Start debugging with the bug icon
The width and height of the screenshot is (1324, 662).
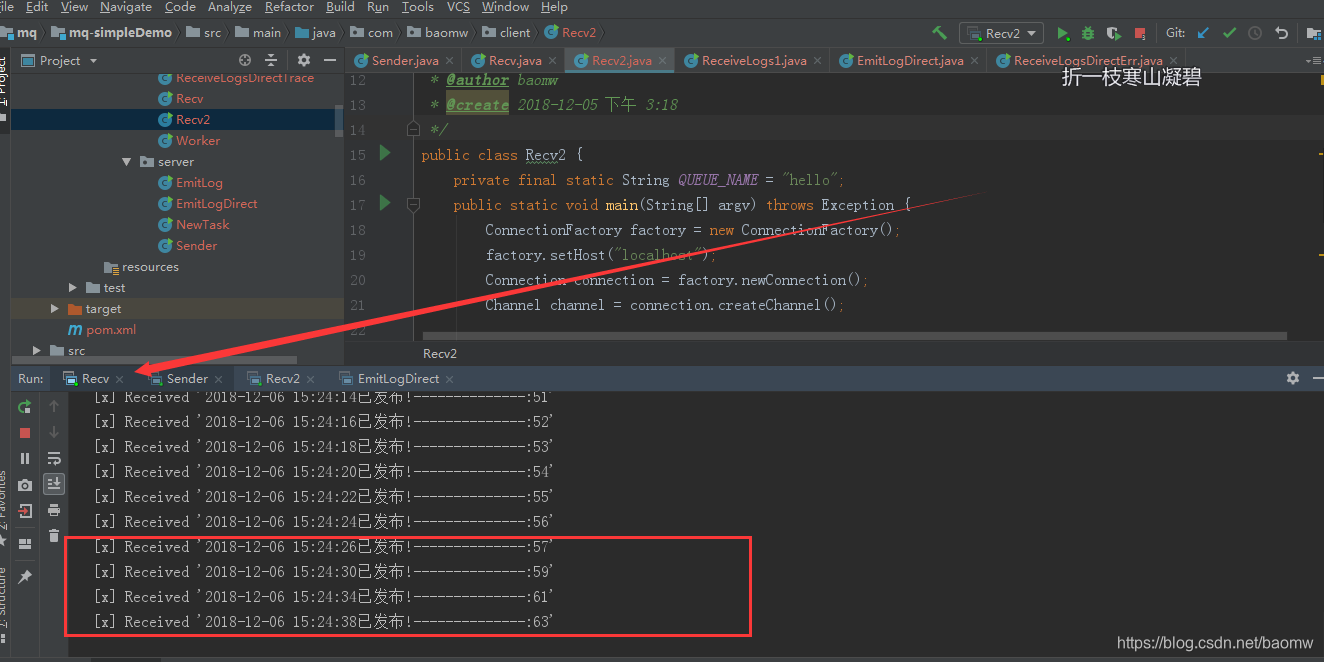pos(1088,33)
